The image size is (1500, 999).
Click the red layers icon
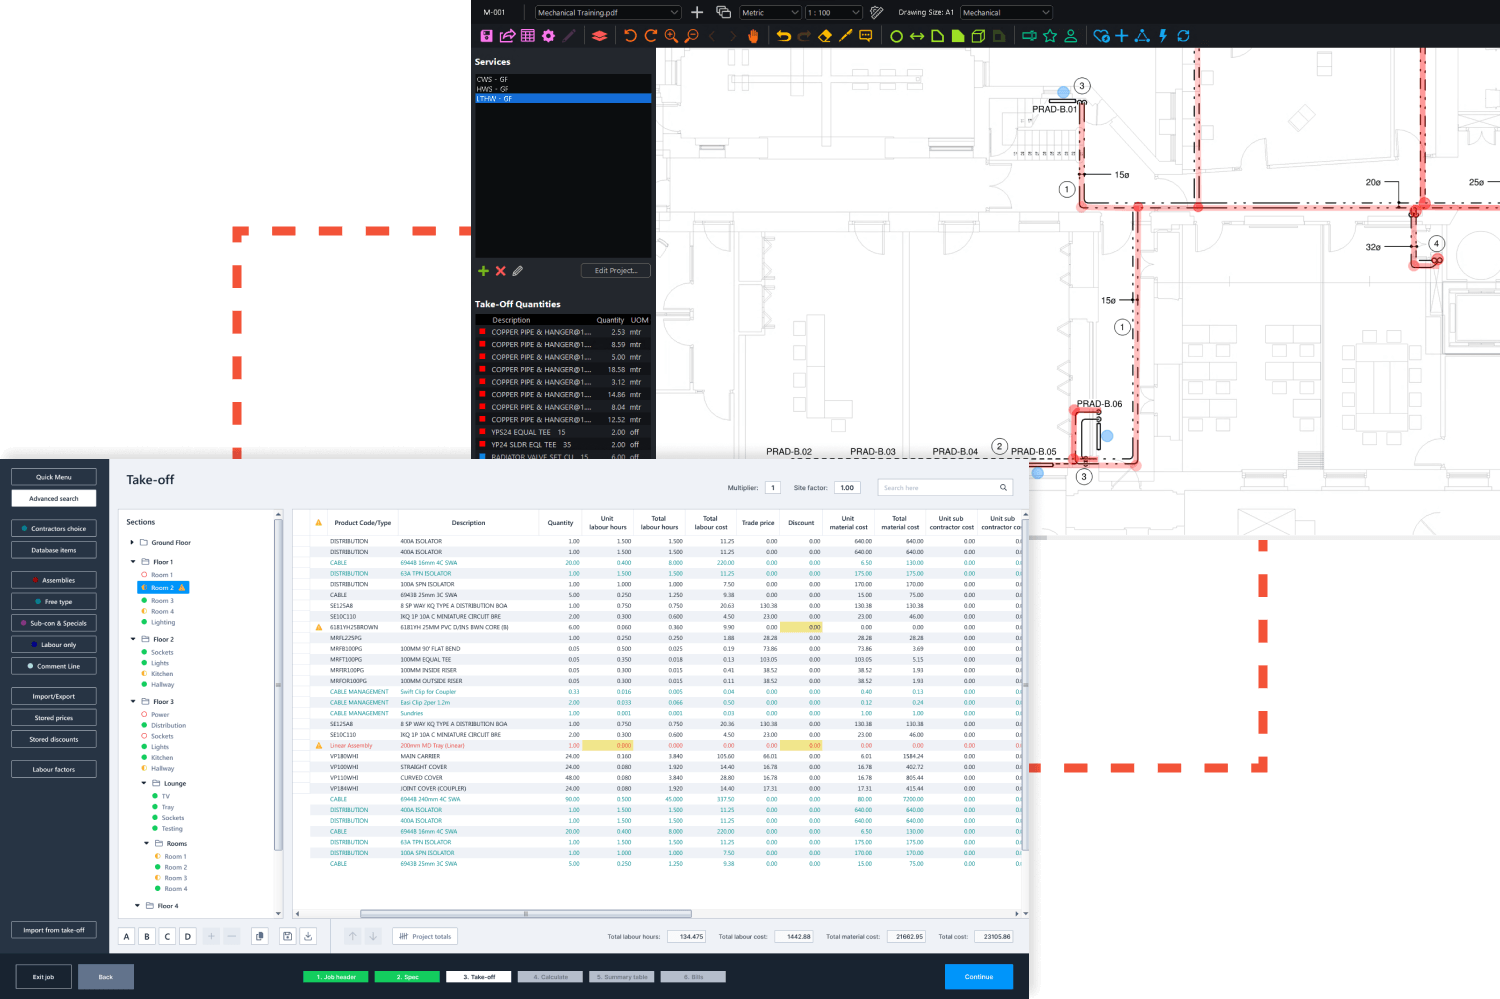click(599, 36)
